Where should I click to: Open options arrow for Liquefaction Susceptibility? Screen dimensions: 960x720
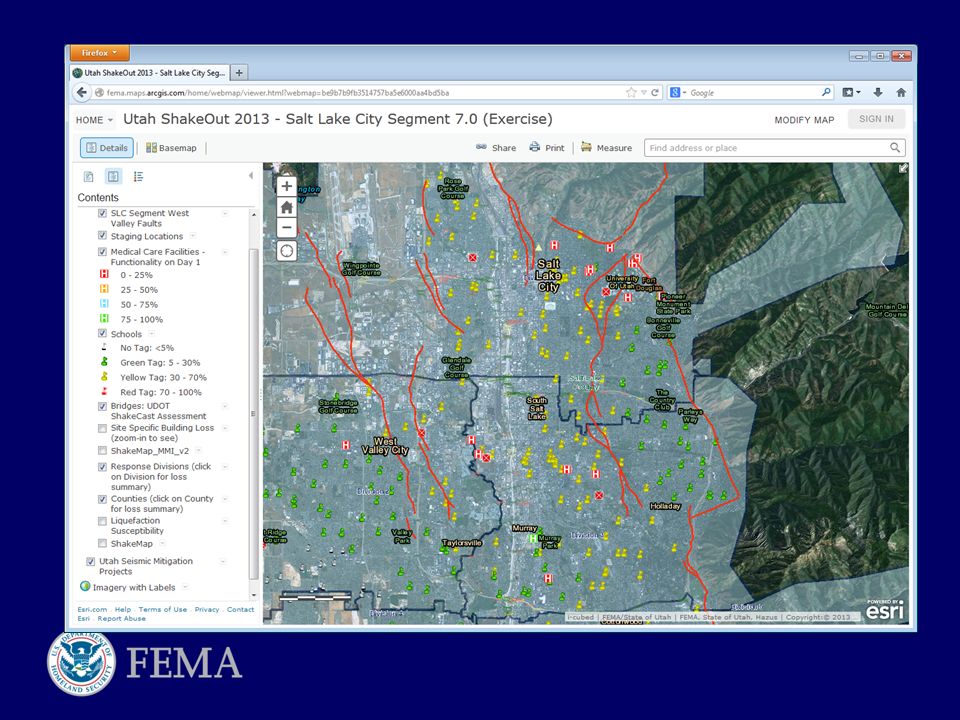click(225, 520)
